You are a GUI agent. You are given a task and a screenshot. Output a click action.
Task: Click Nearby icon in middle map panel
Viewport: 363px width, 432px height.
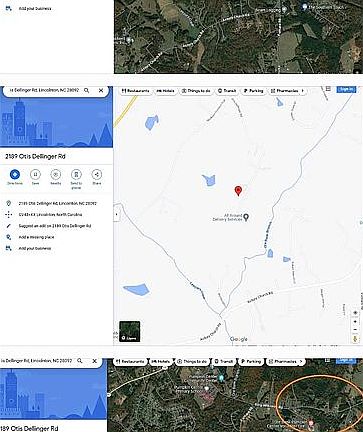pos(56,174)
